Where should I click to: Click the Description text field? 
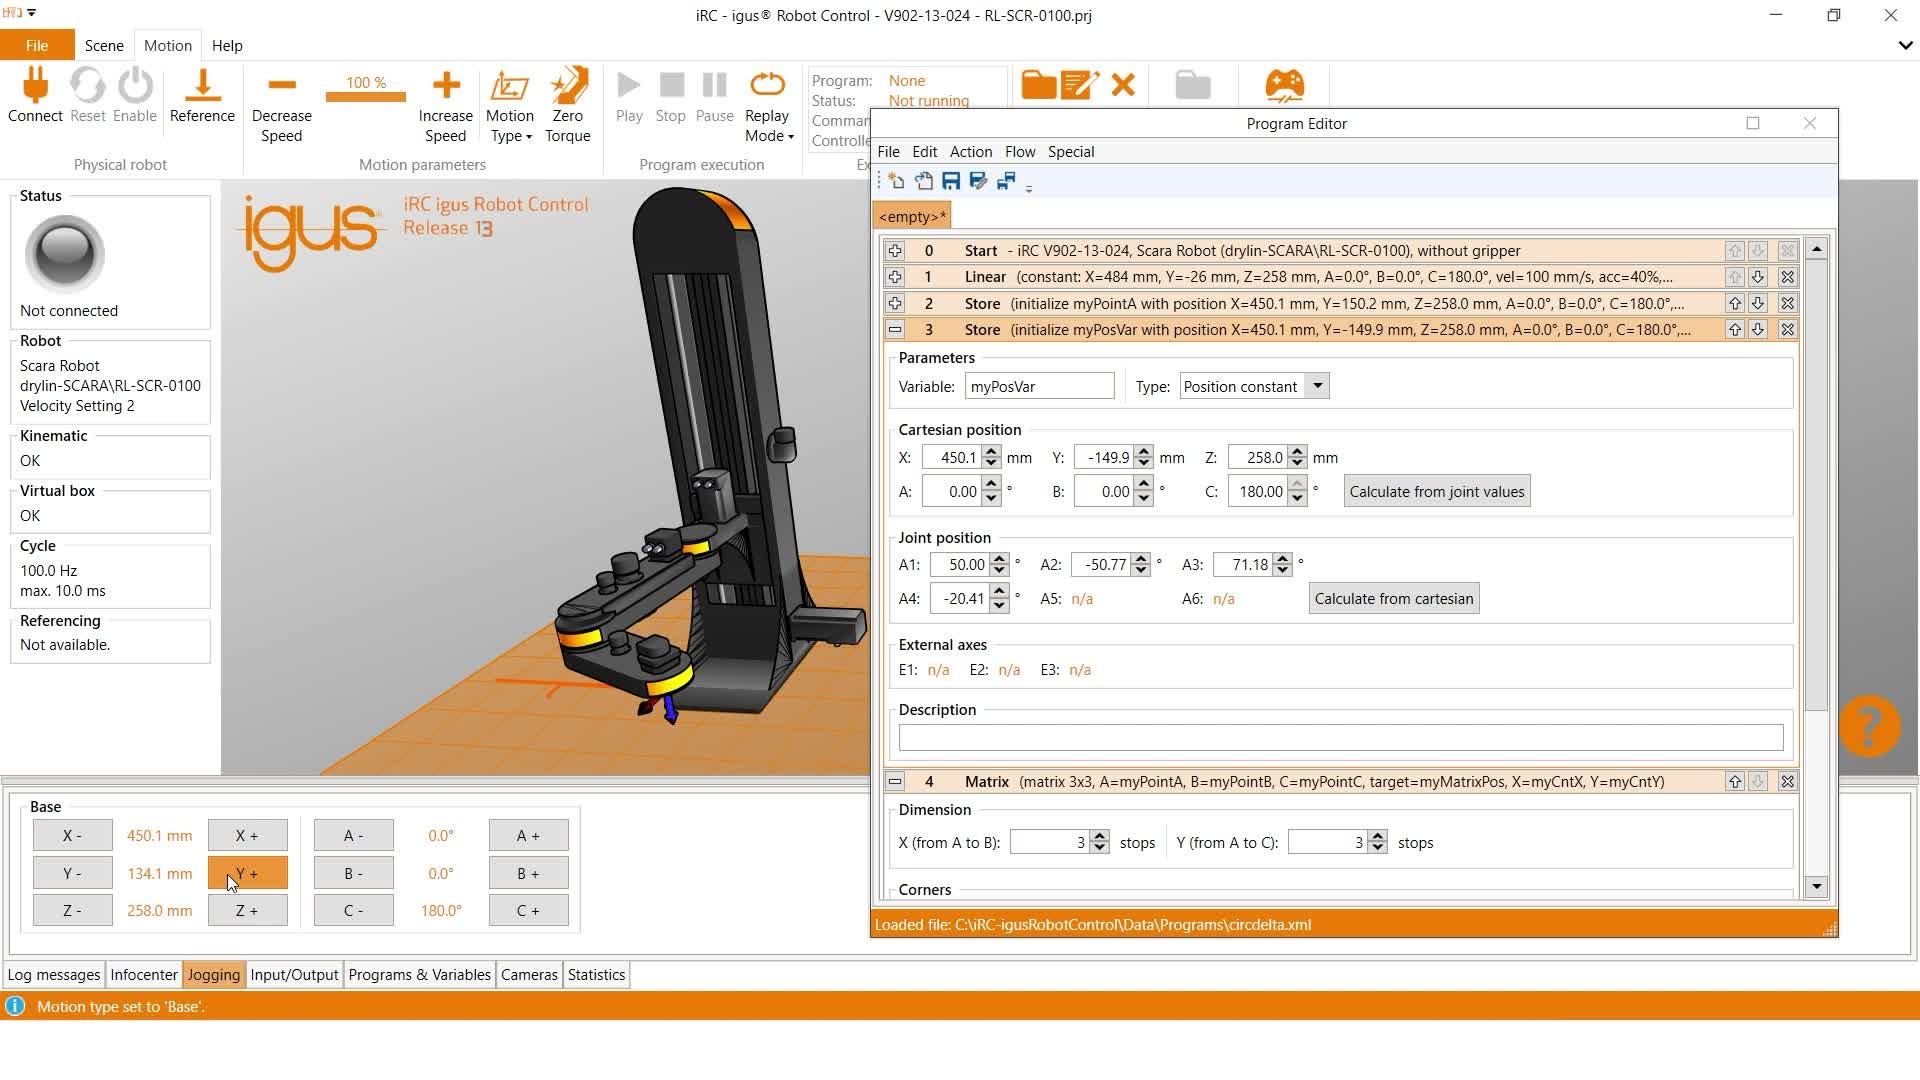coord(1341,737)
